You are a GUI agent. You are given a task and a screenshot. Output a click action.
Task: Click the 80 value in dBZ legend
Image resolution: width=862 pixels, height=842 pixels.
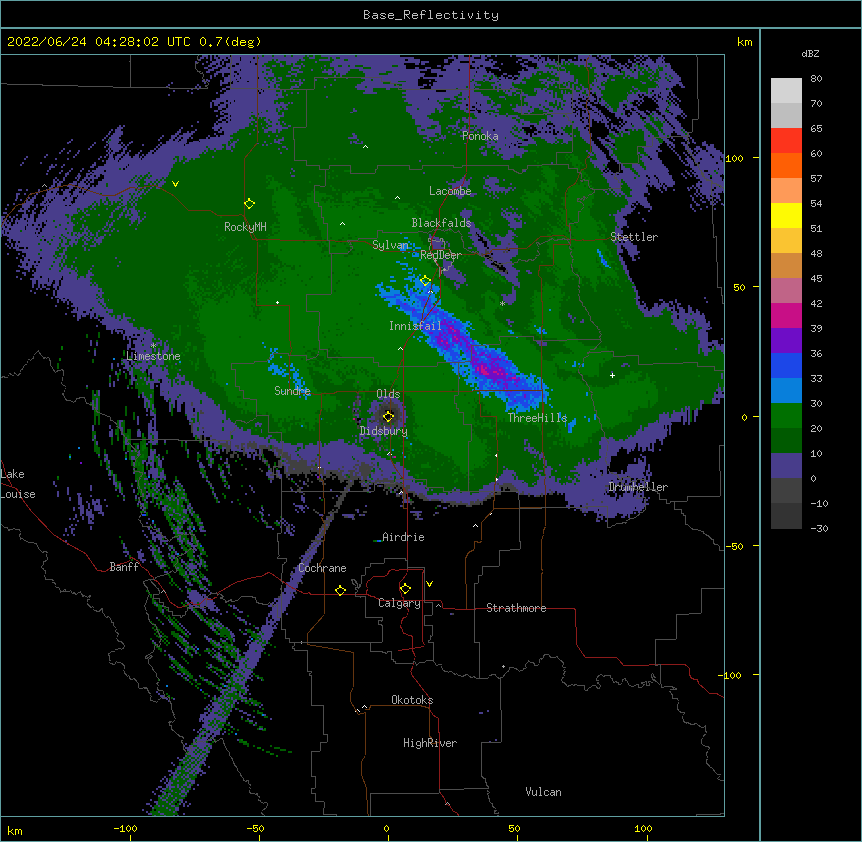pyautogui.click(x=816, y=79)
